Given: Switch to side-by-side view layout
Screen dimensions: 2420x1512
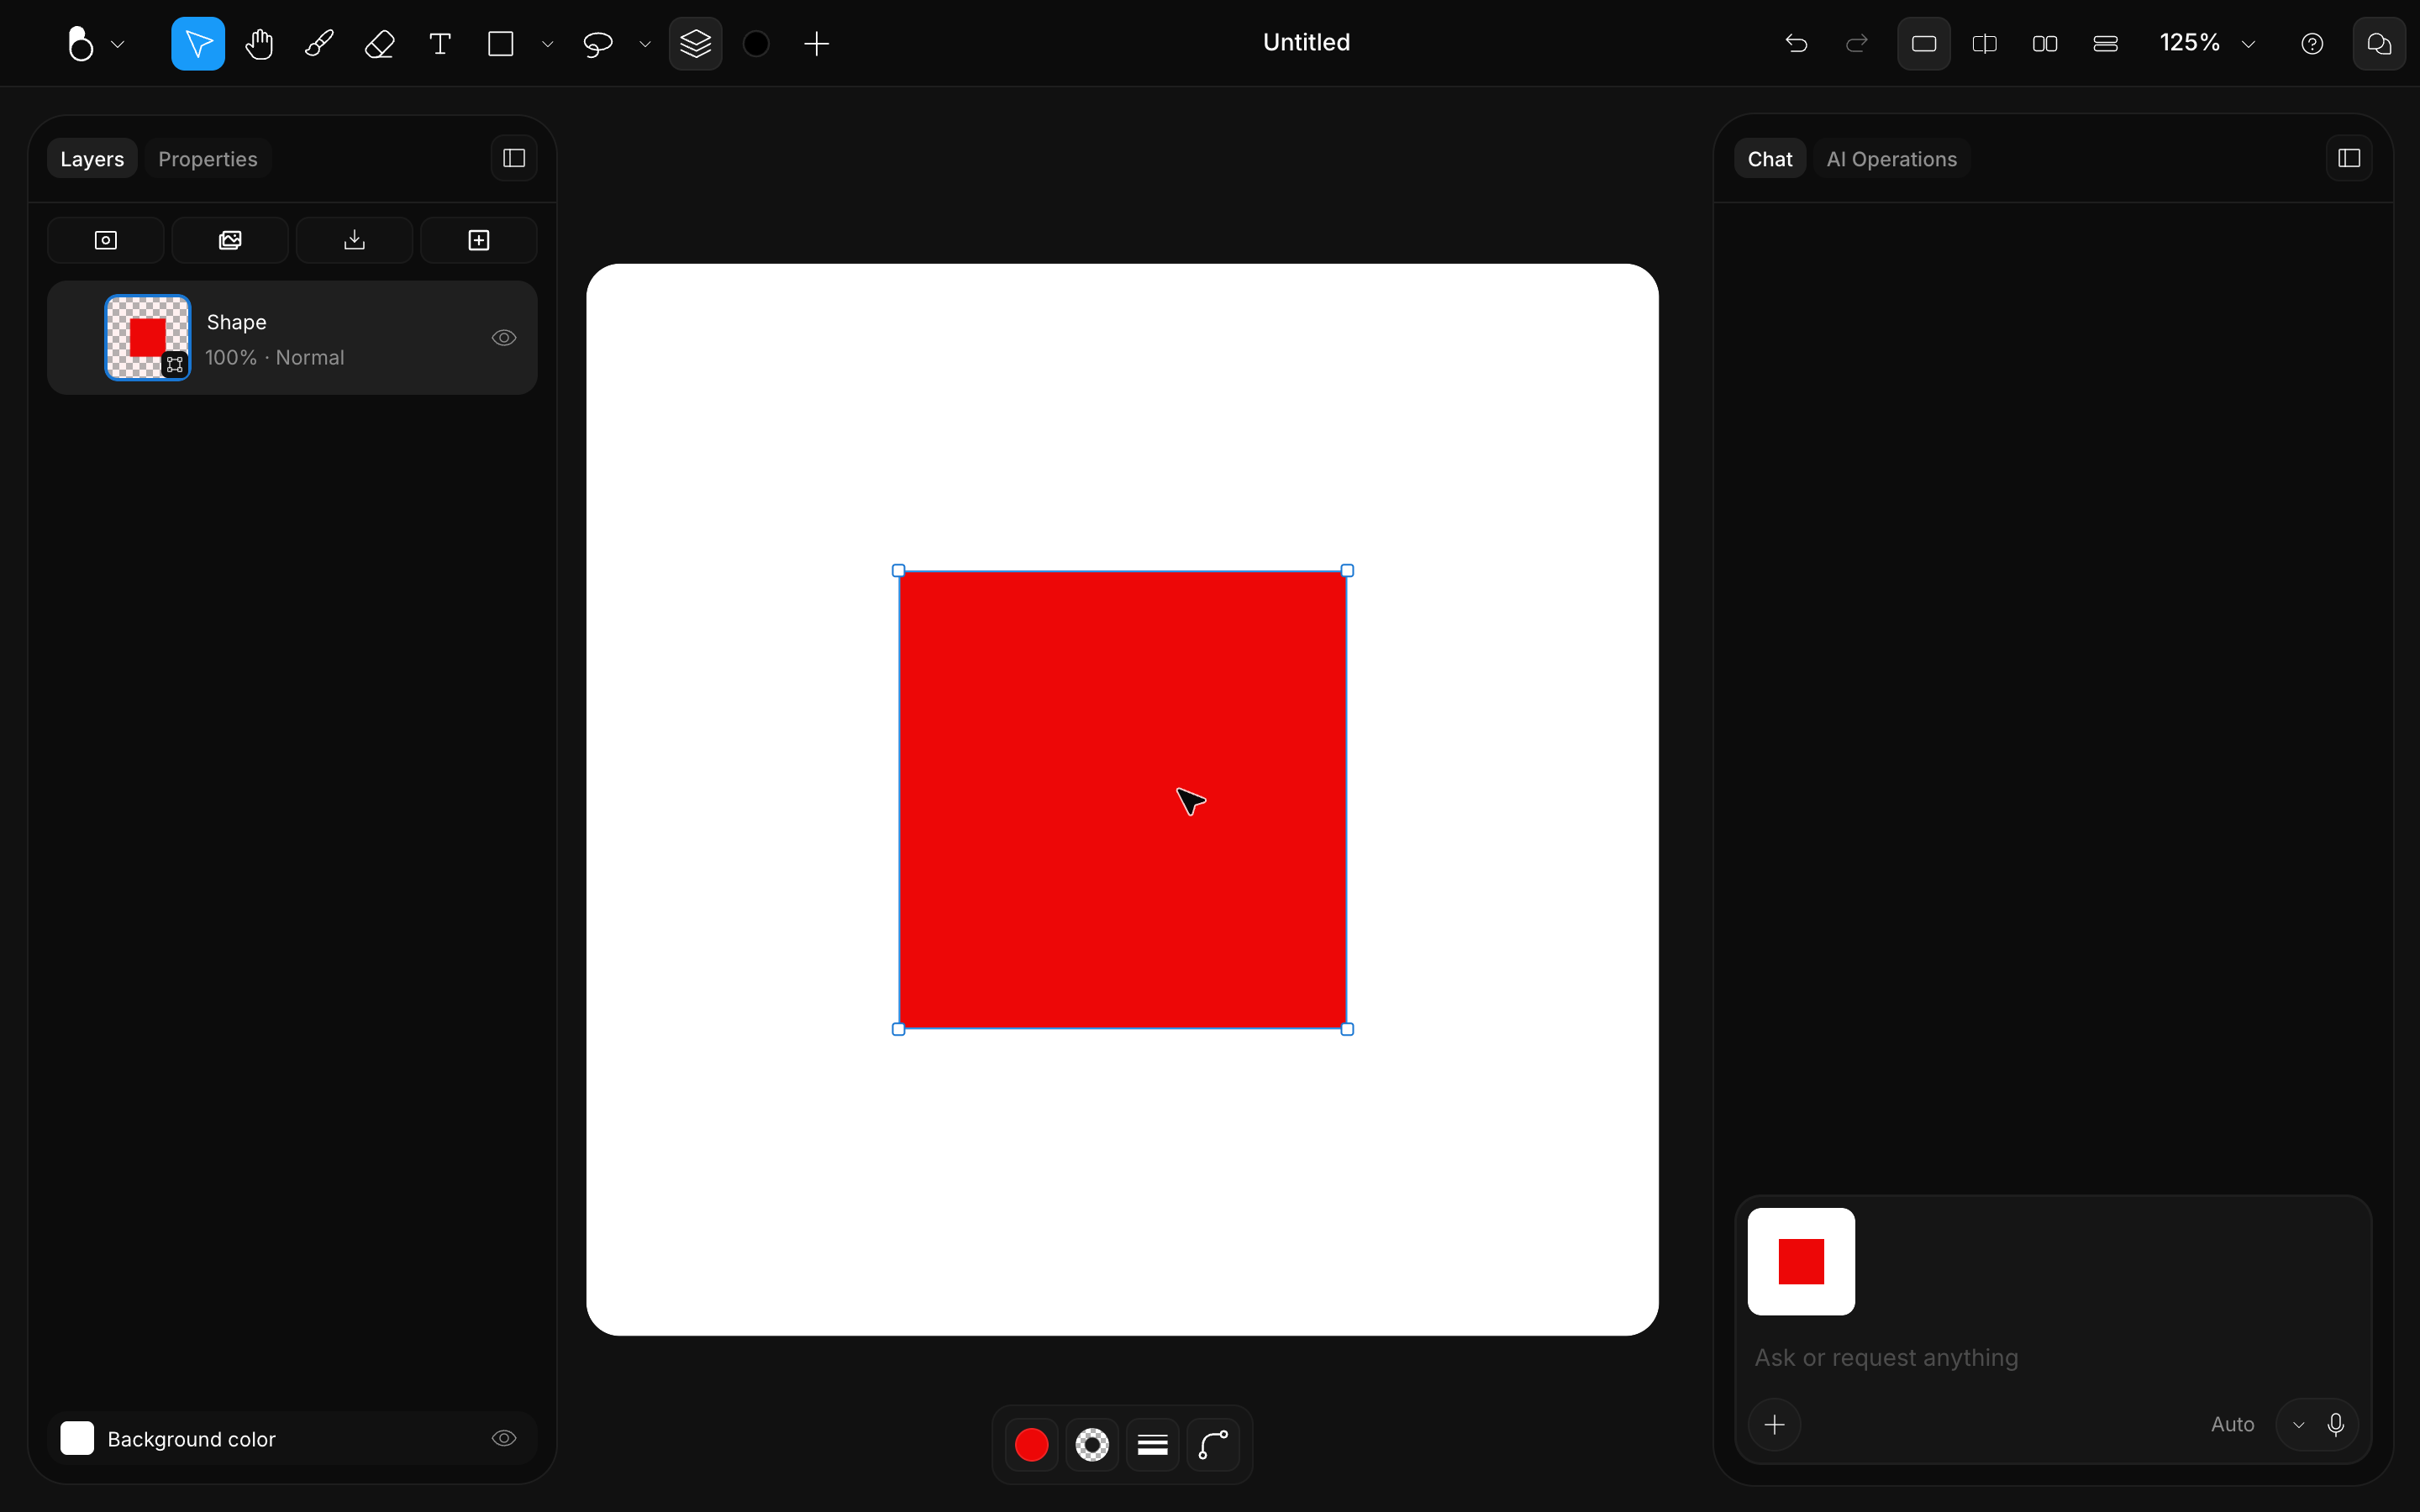Looking at the screenshot, I should click(2045, 44).
